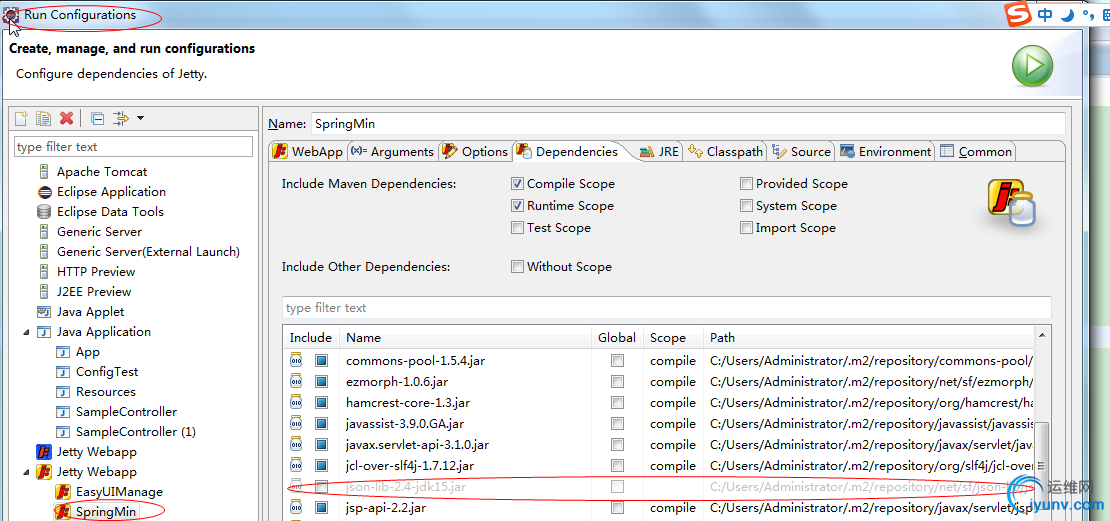1110x521 pixels.
Task: Switch to the WebApp tab
Action: point(308,151)
